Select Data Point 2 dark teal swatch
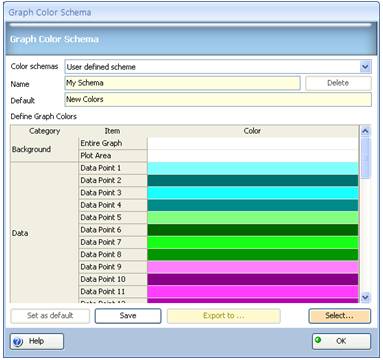This screenshot has width=383, height=360. [x=253, y=180]
